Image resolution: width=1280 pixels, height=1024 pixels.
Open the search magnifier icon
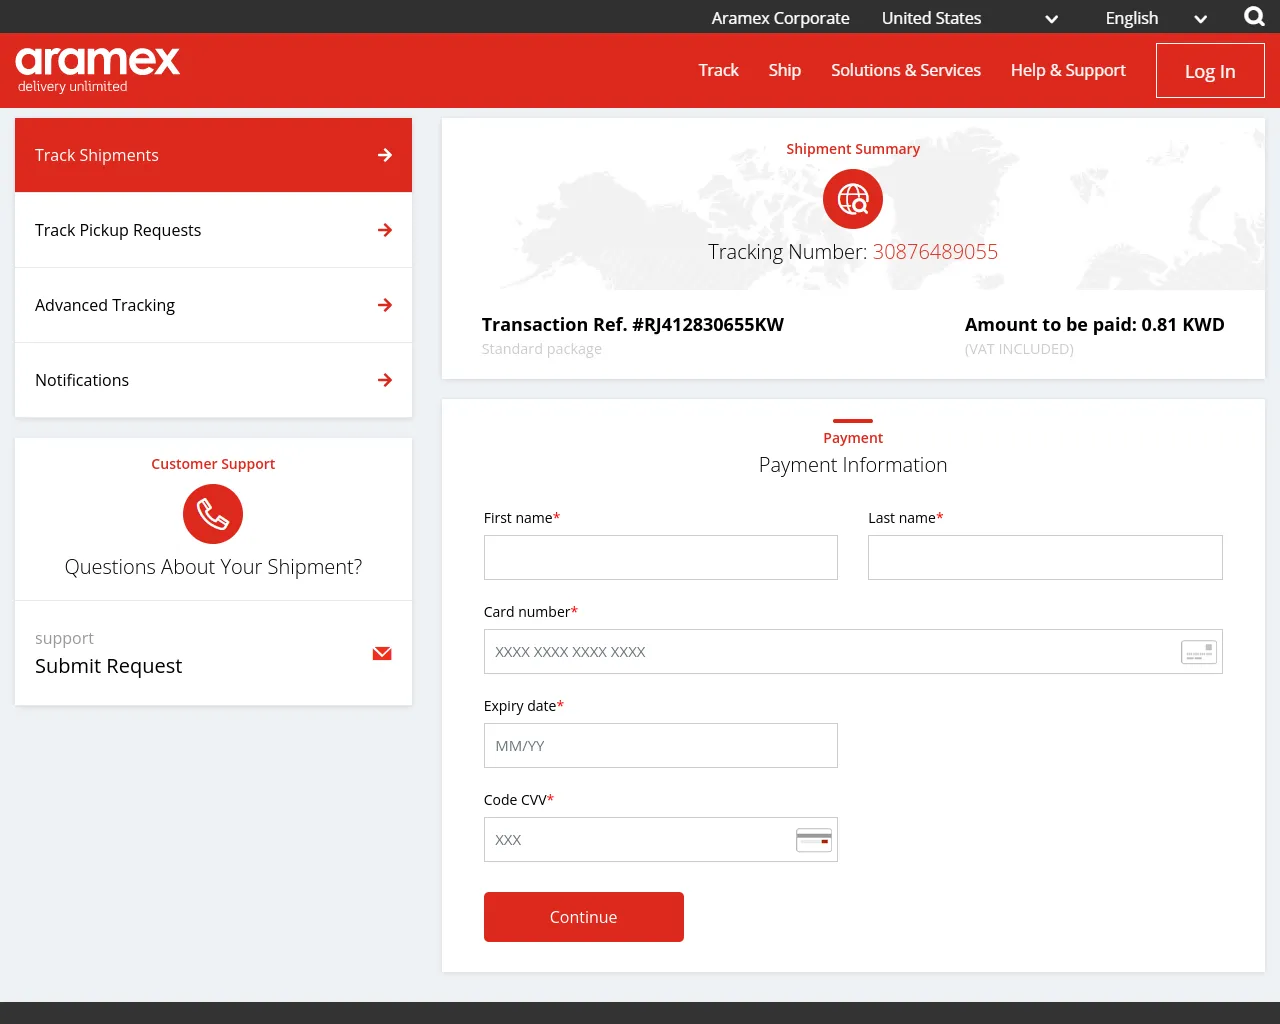click(x=1254, y=17)
